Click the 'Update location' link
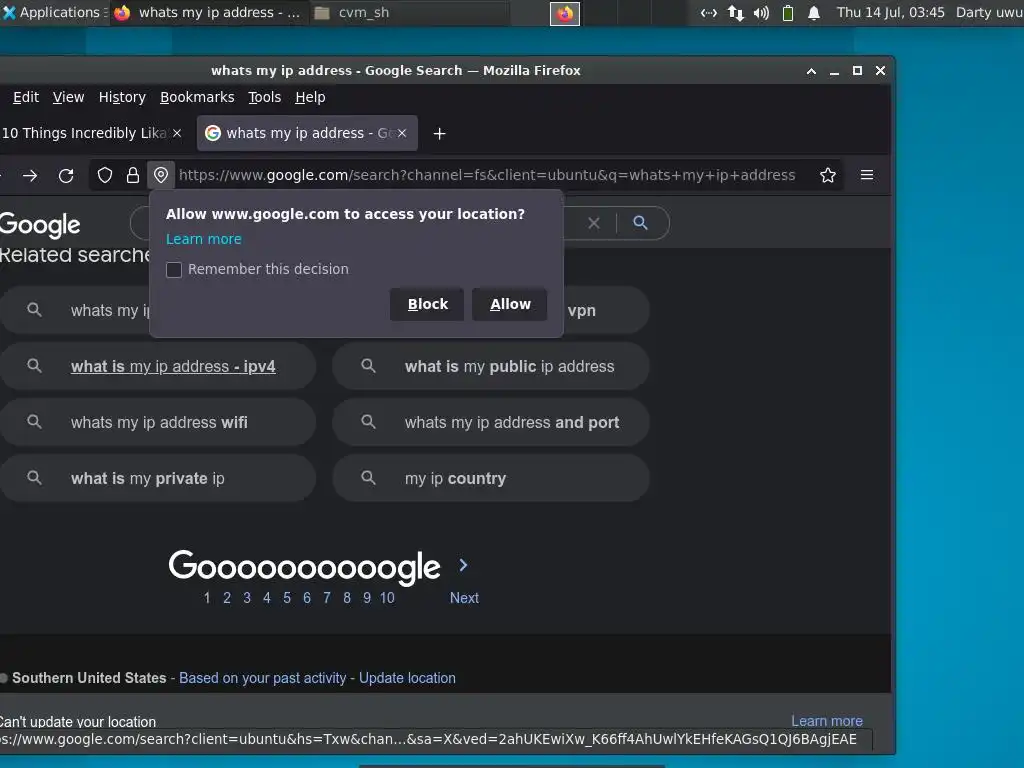This screenshot has height=768, width=1024. point(407,678)
